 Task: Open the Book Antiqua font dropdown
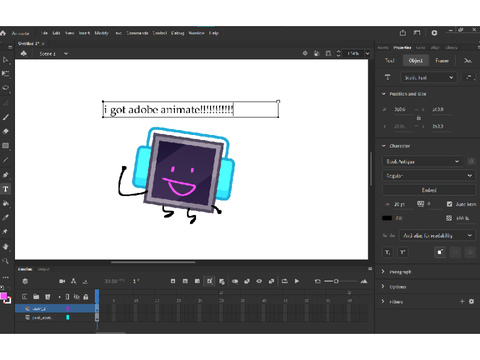423,162
